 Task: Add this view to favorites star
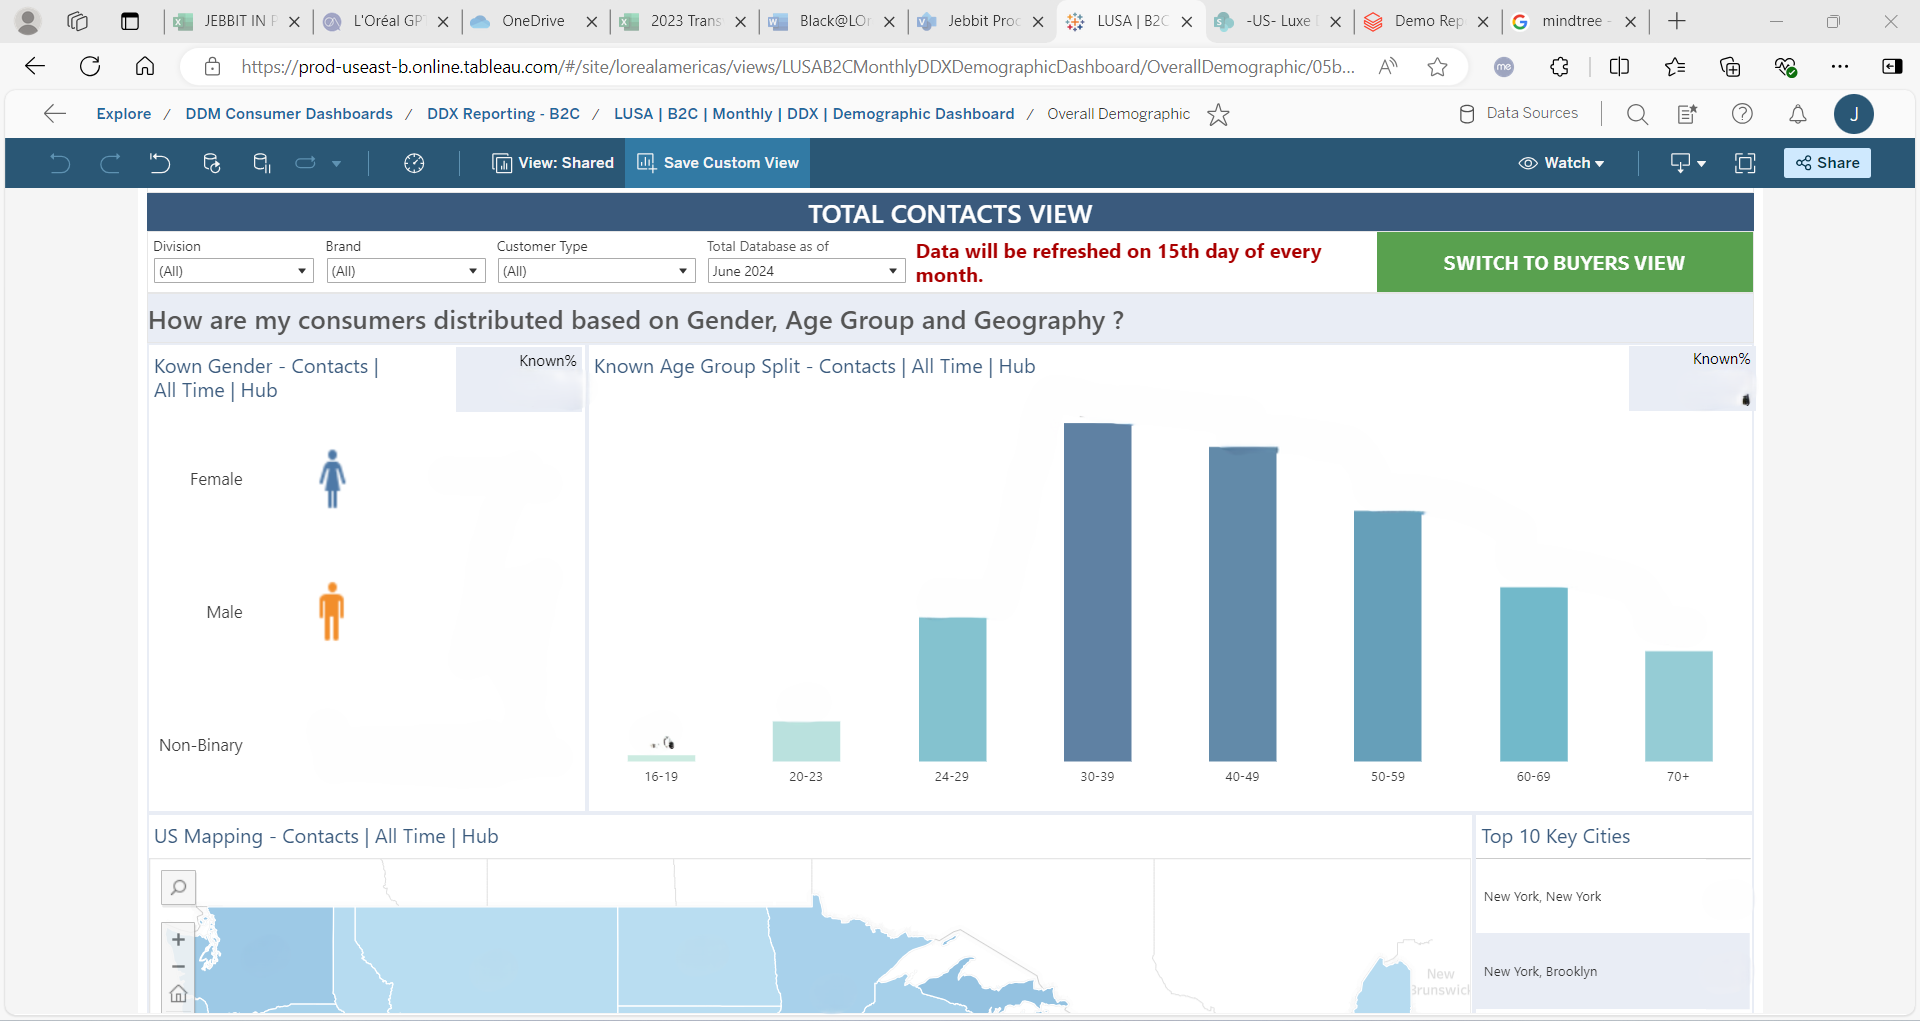[1218, 114]
